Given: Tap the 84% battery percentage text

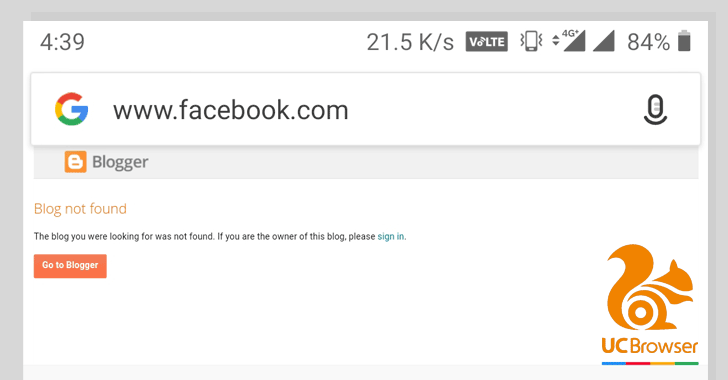Looking at the screenshot, I should click(x=648, y=42).
